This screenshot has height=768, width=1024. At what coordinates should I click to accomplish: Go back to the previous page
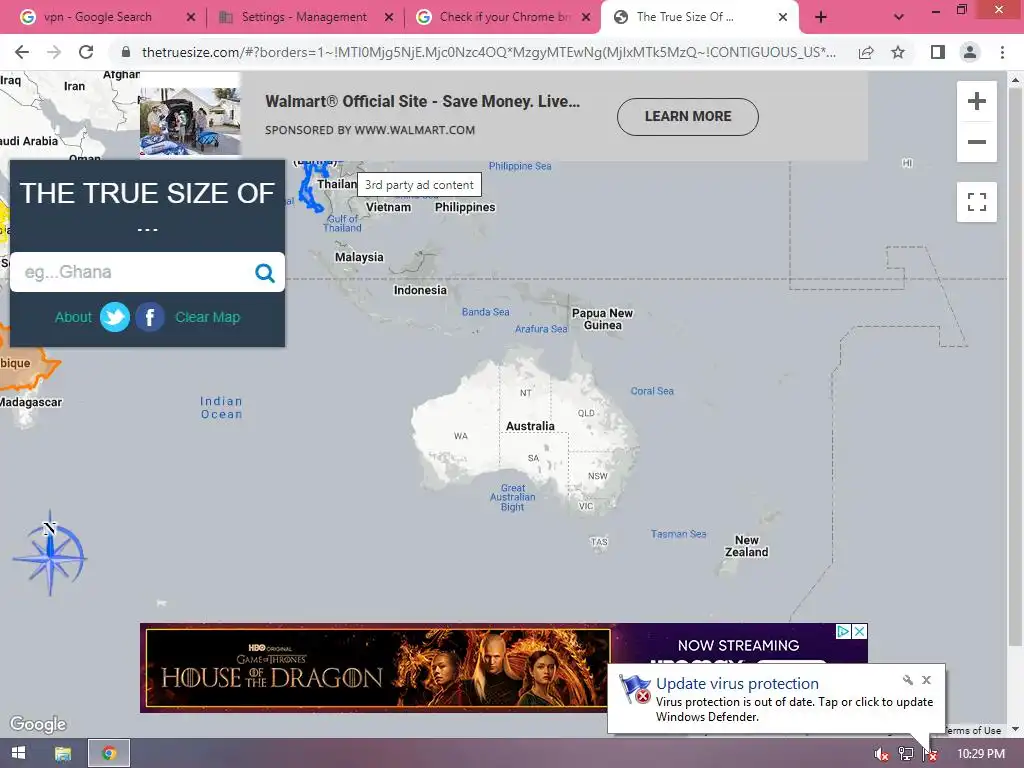pos(22,52)
